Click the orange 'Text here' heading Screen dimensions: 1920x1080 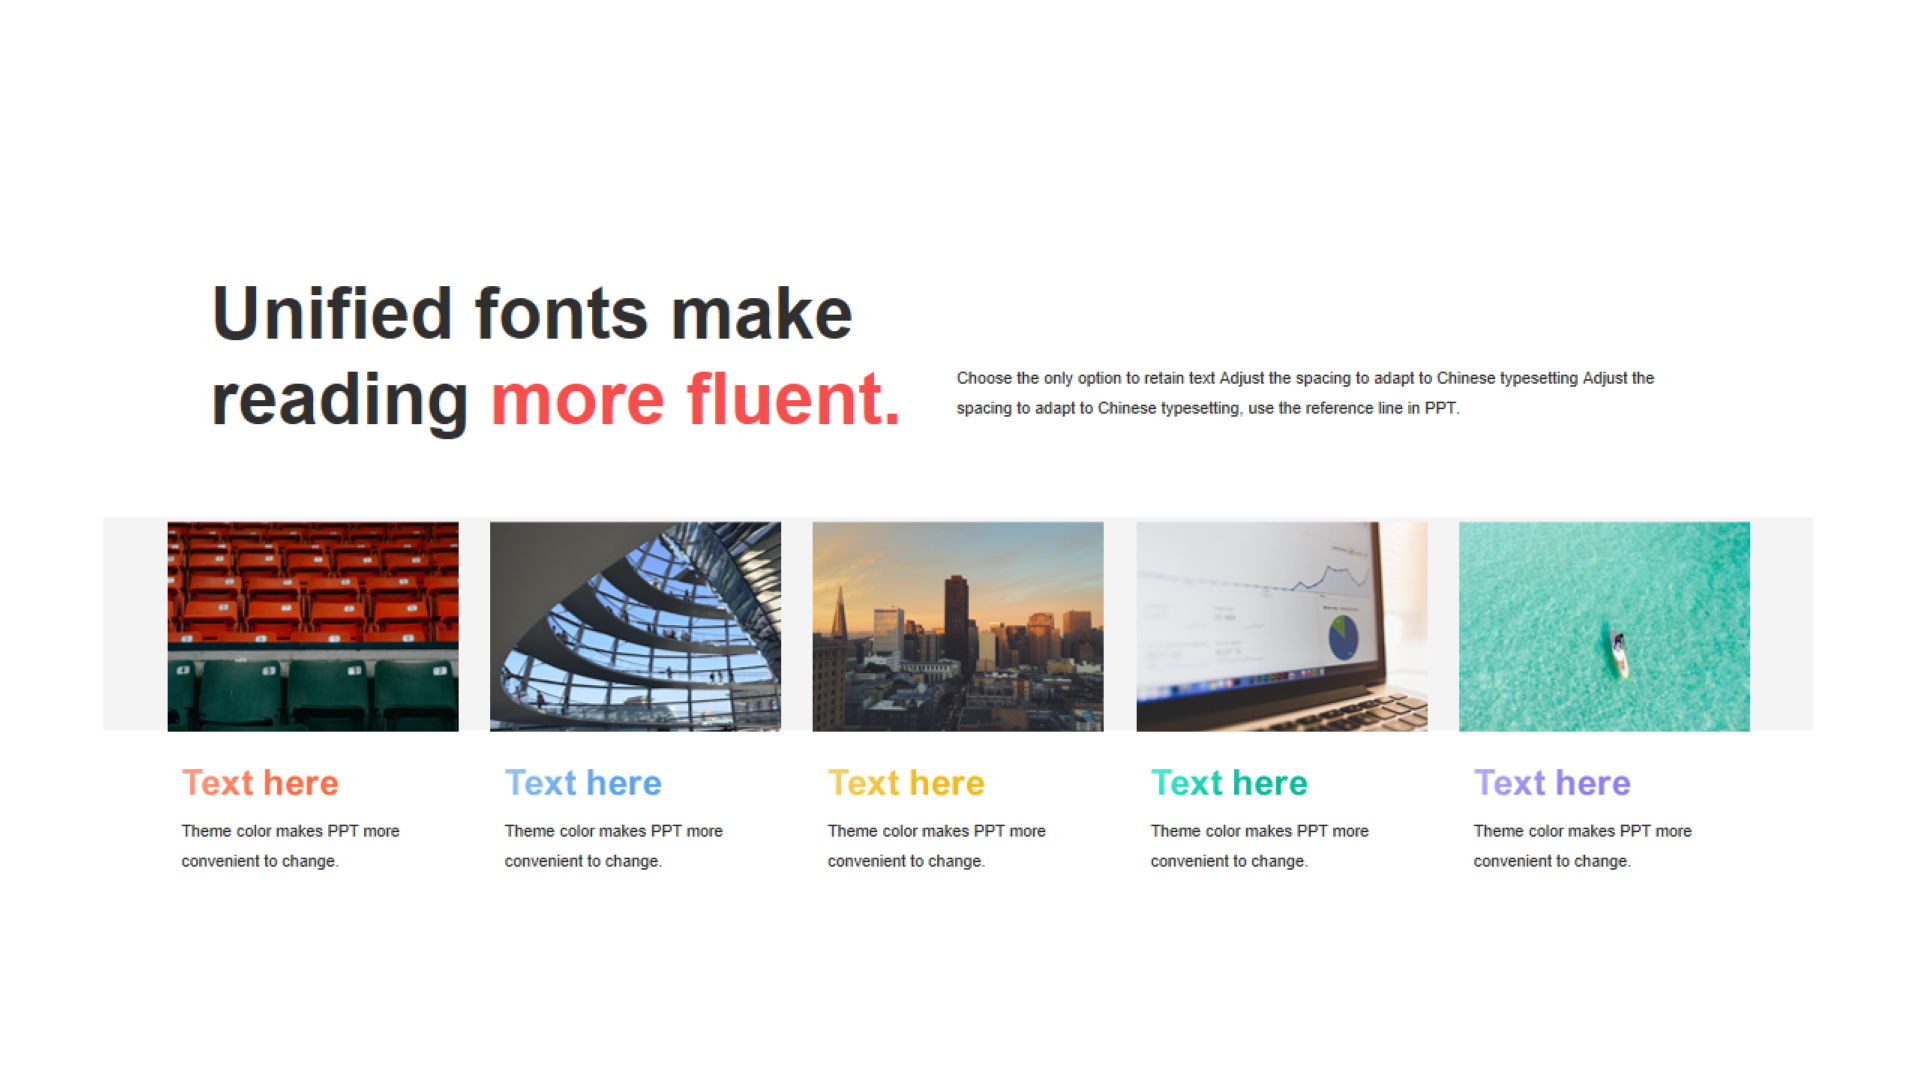point(260,783)
